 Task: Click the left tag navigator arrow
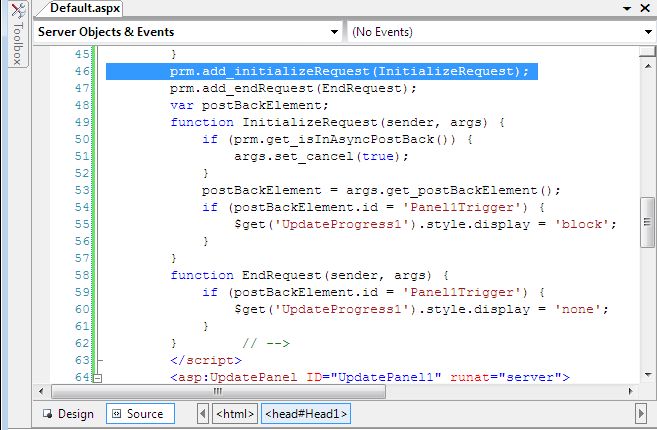pyautogui.click(x=203, y=414)
